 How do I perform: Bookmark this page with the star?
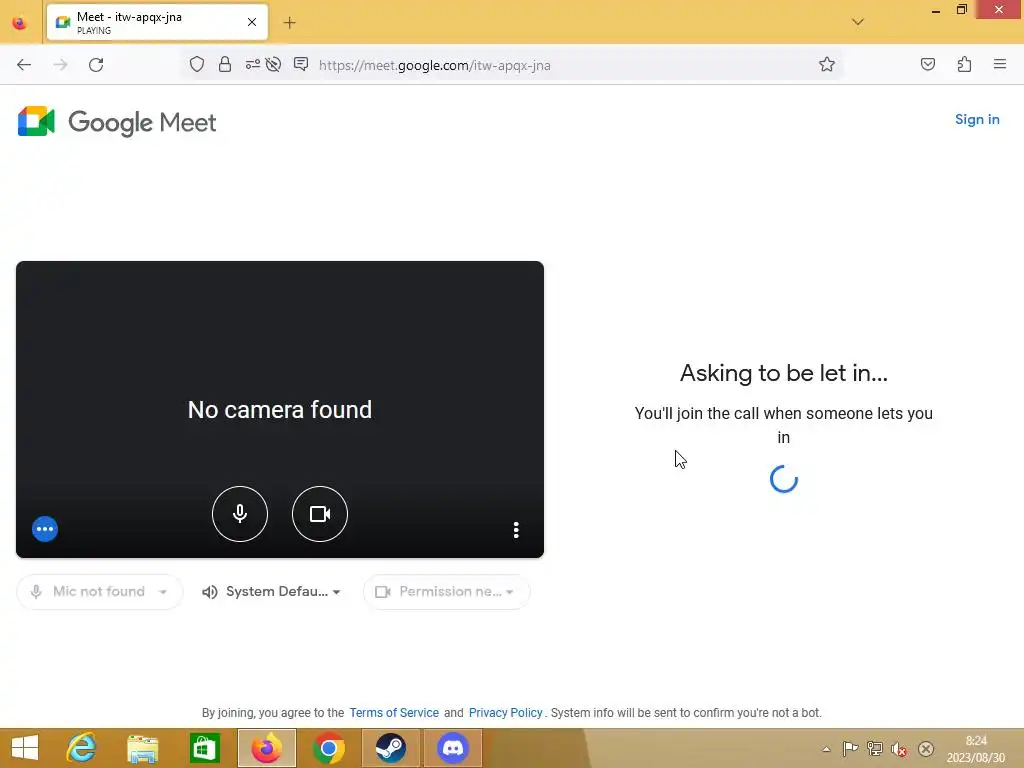(x=827, y=64)
